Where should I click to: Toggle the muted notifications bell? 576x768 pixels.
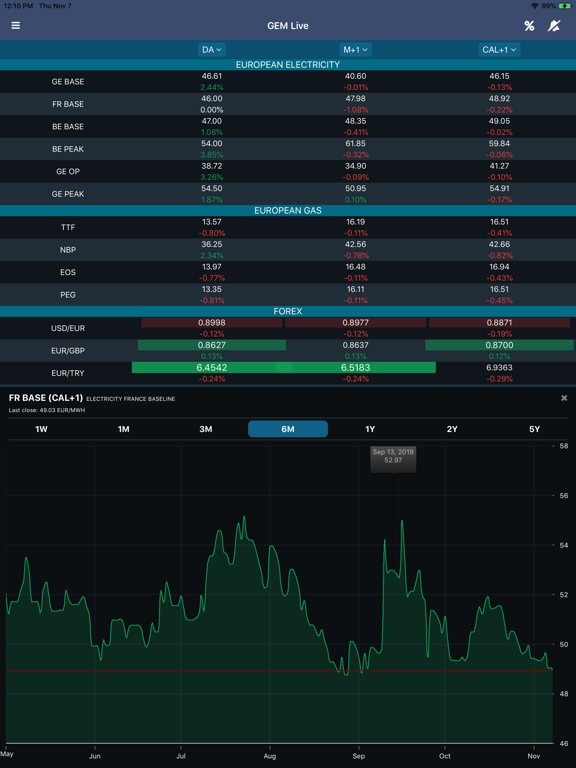[553, 26]
